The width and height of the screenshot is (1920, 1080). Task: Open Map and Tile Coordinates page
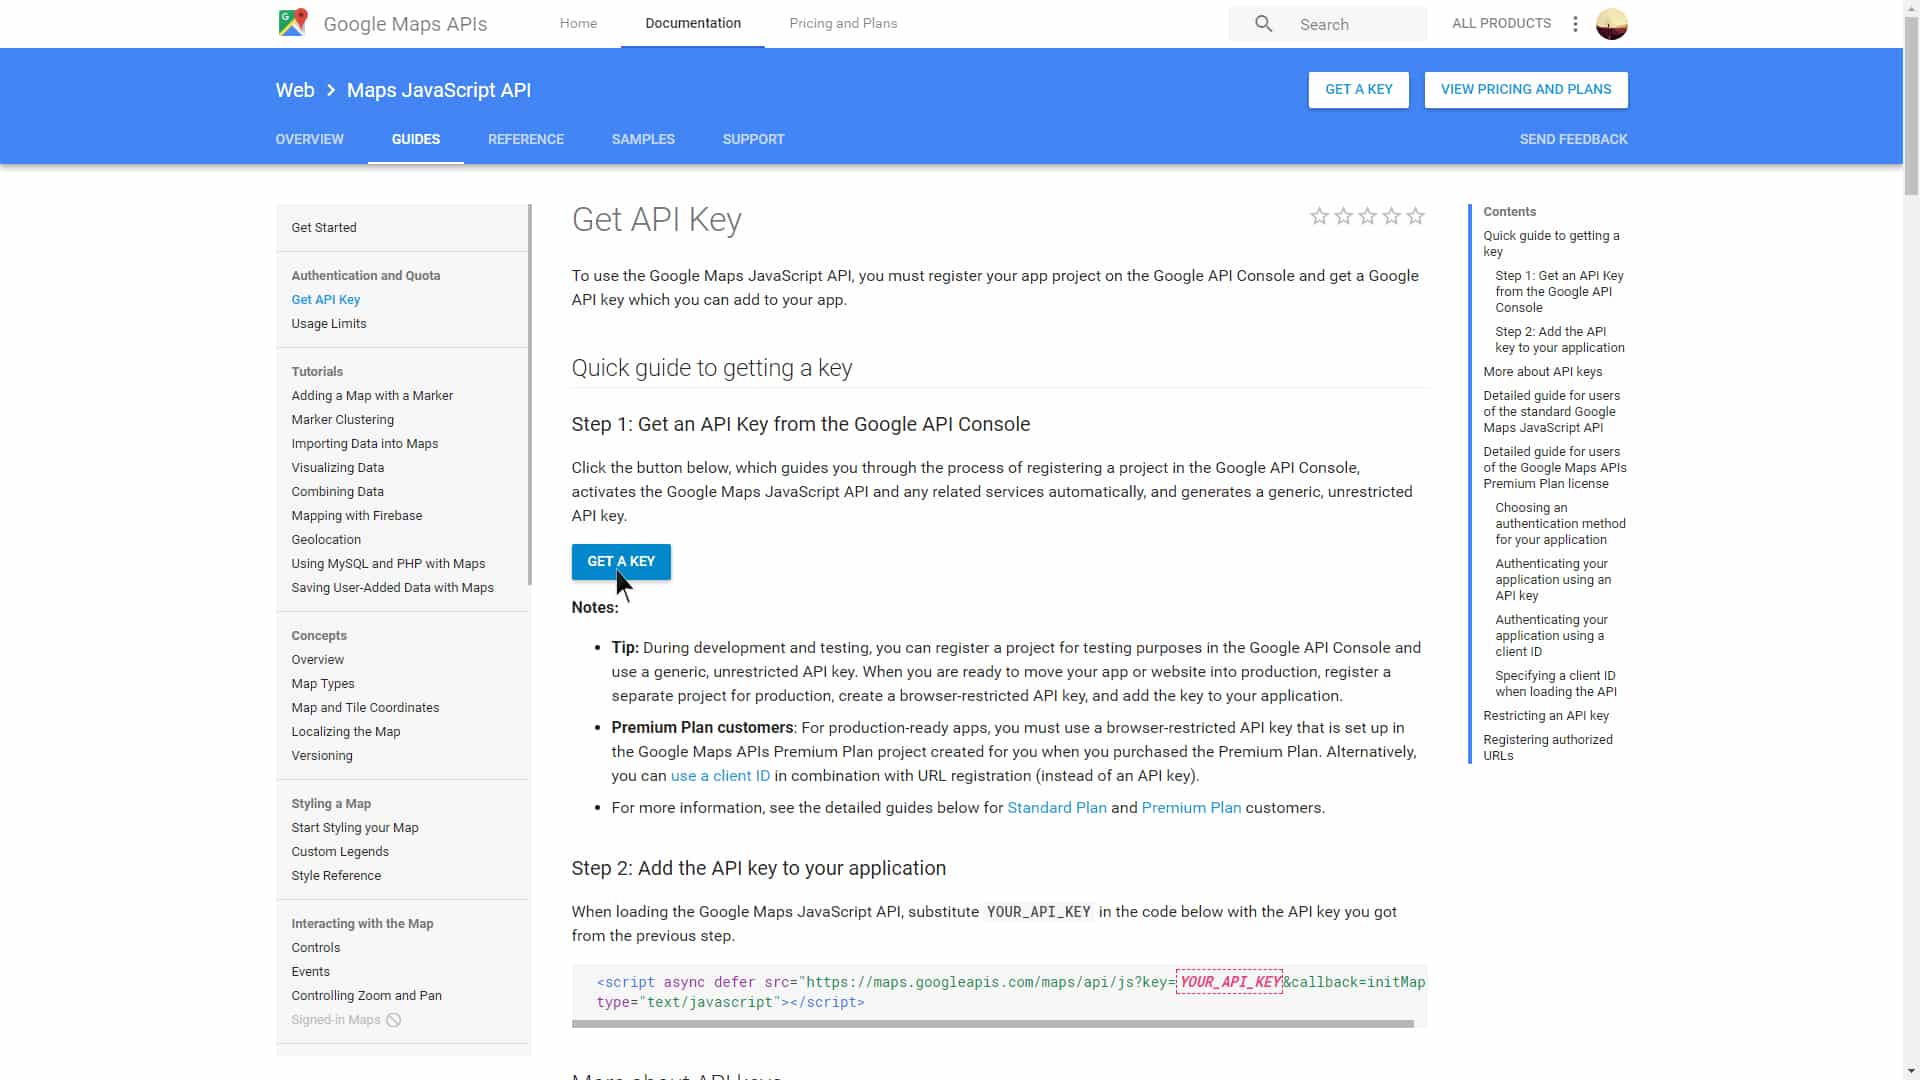tap(365, 708)
